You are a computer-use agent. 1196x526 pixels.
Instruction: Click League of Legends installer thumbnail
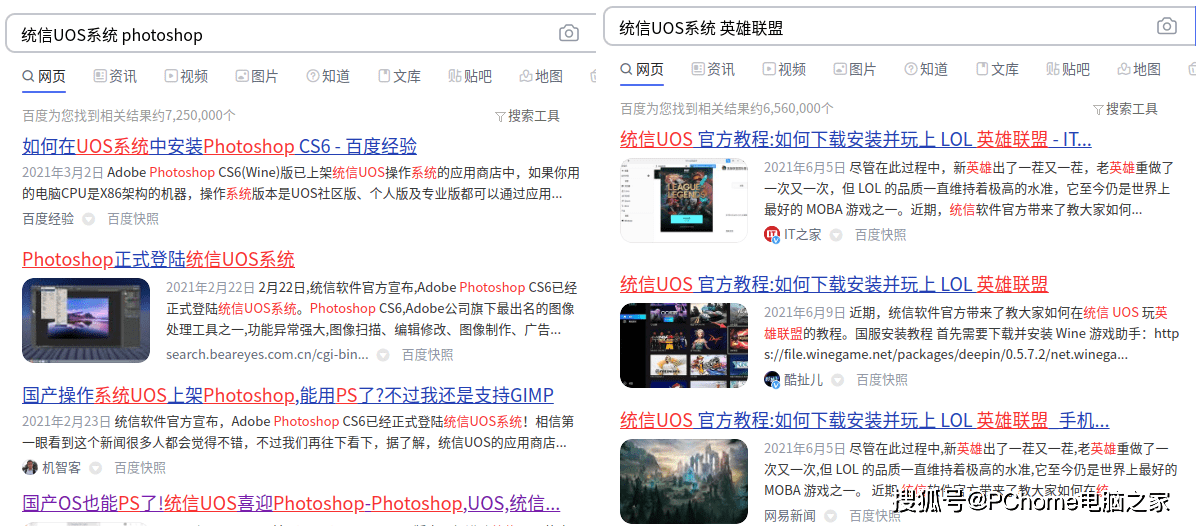(x=684, y=200)
